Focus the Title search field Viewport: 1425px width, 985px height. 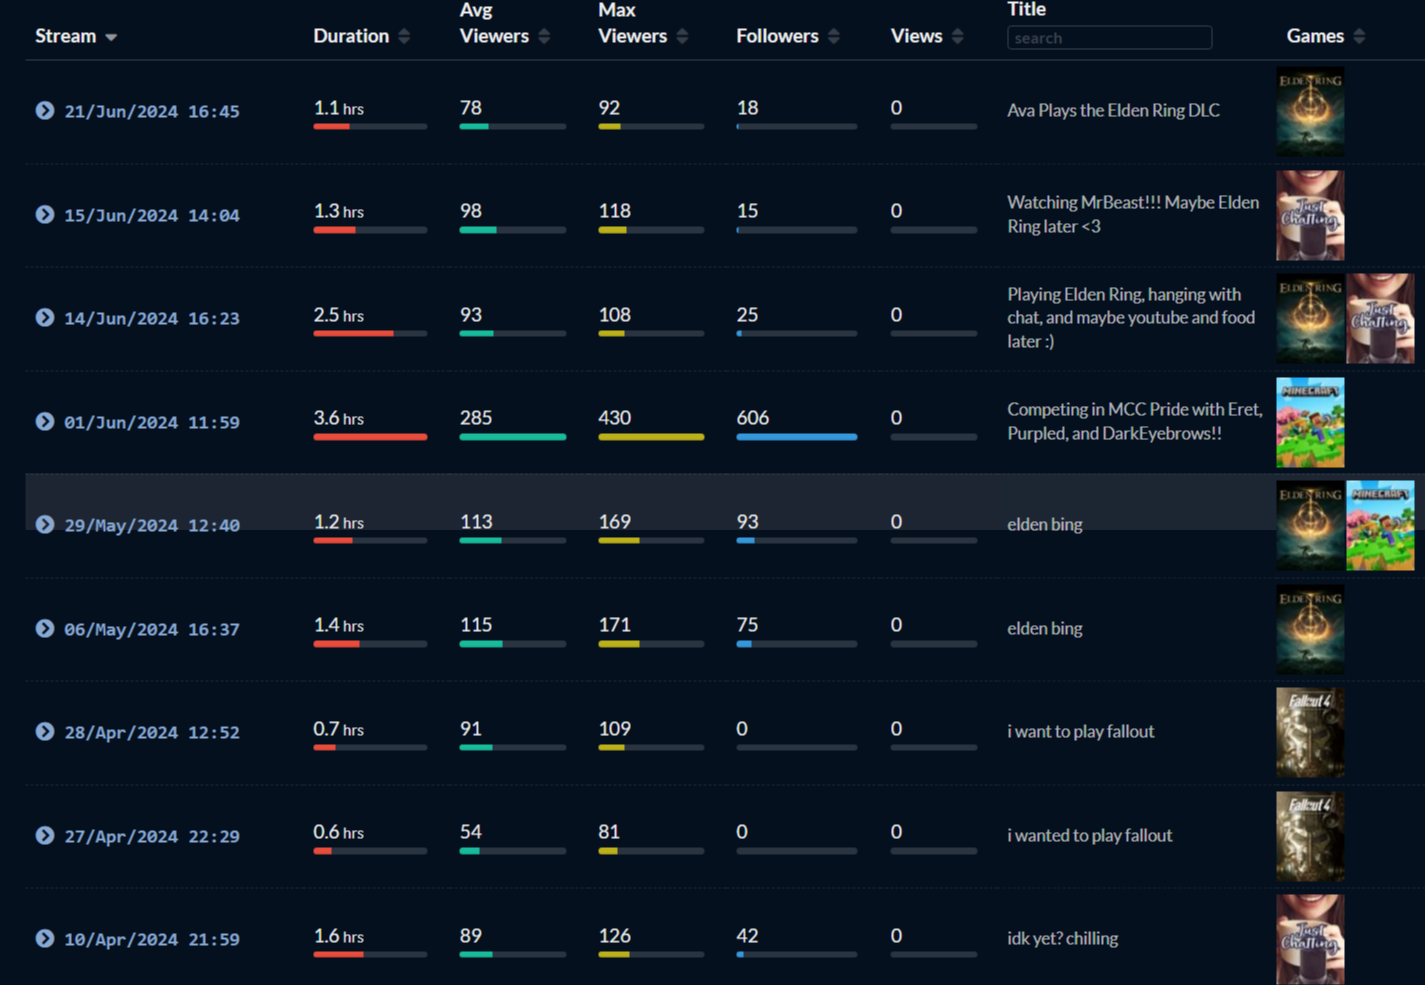pos(1109,38)
